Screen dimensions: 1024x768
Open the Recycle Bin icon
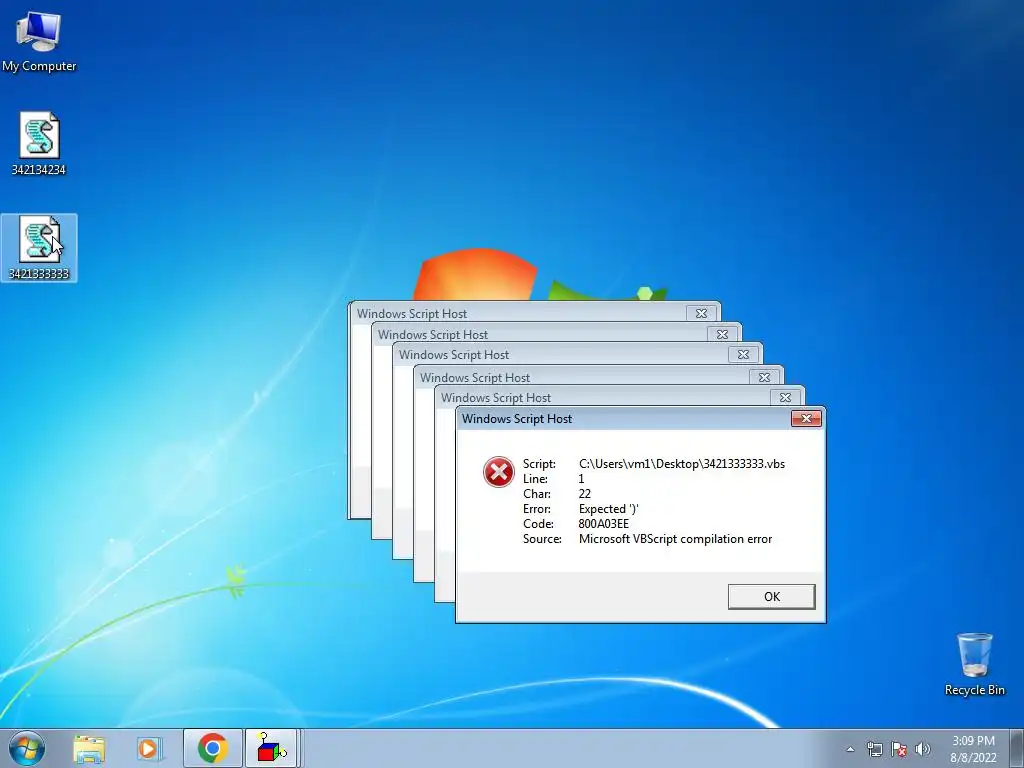(974, 664)
